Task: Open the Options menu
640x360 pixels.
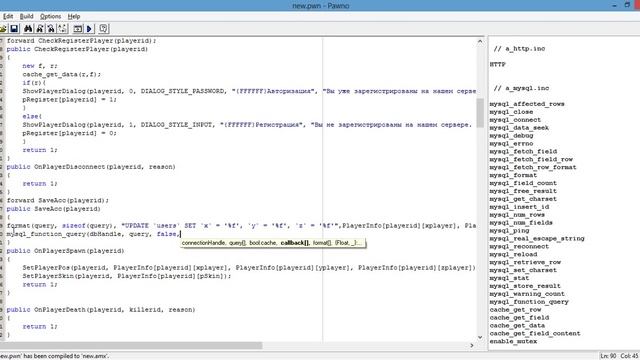Action: (x=51, y=16)
